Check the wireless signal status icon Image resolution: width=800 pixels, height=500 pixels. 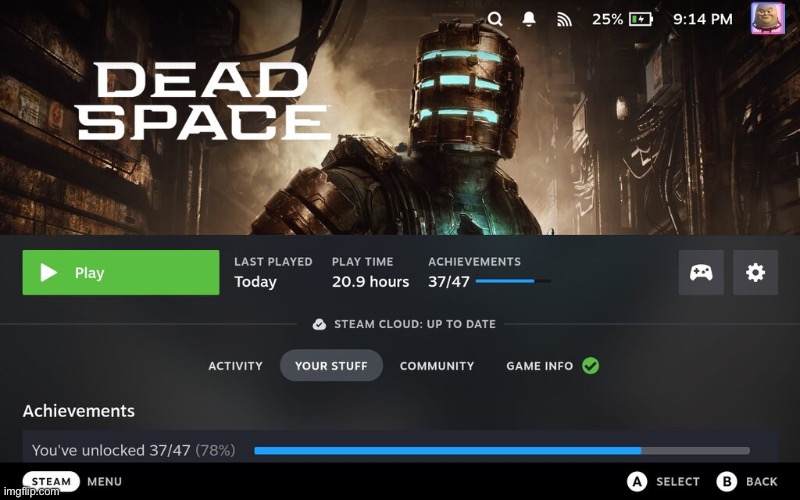pos(564,19)
